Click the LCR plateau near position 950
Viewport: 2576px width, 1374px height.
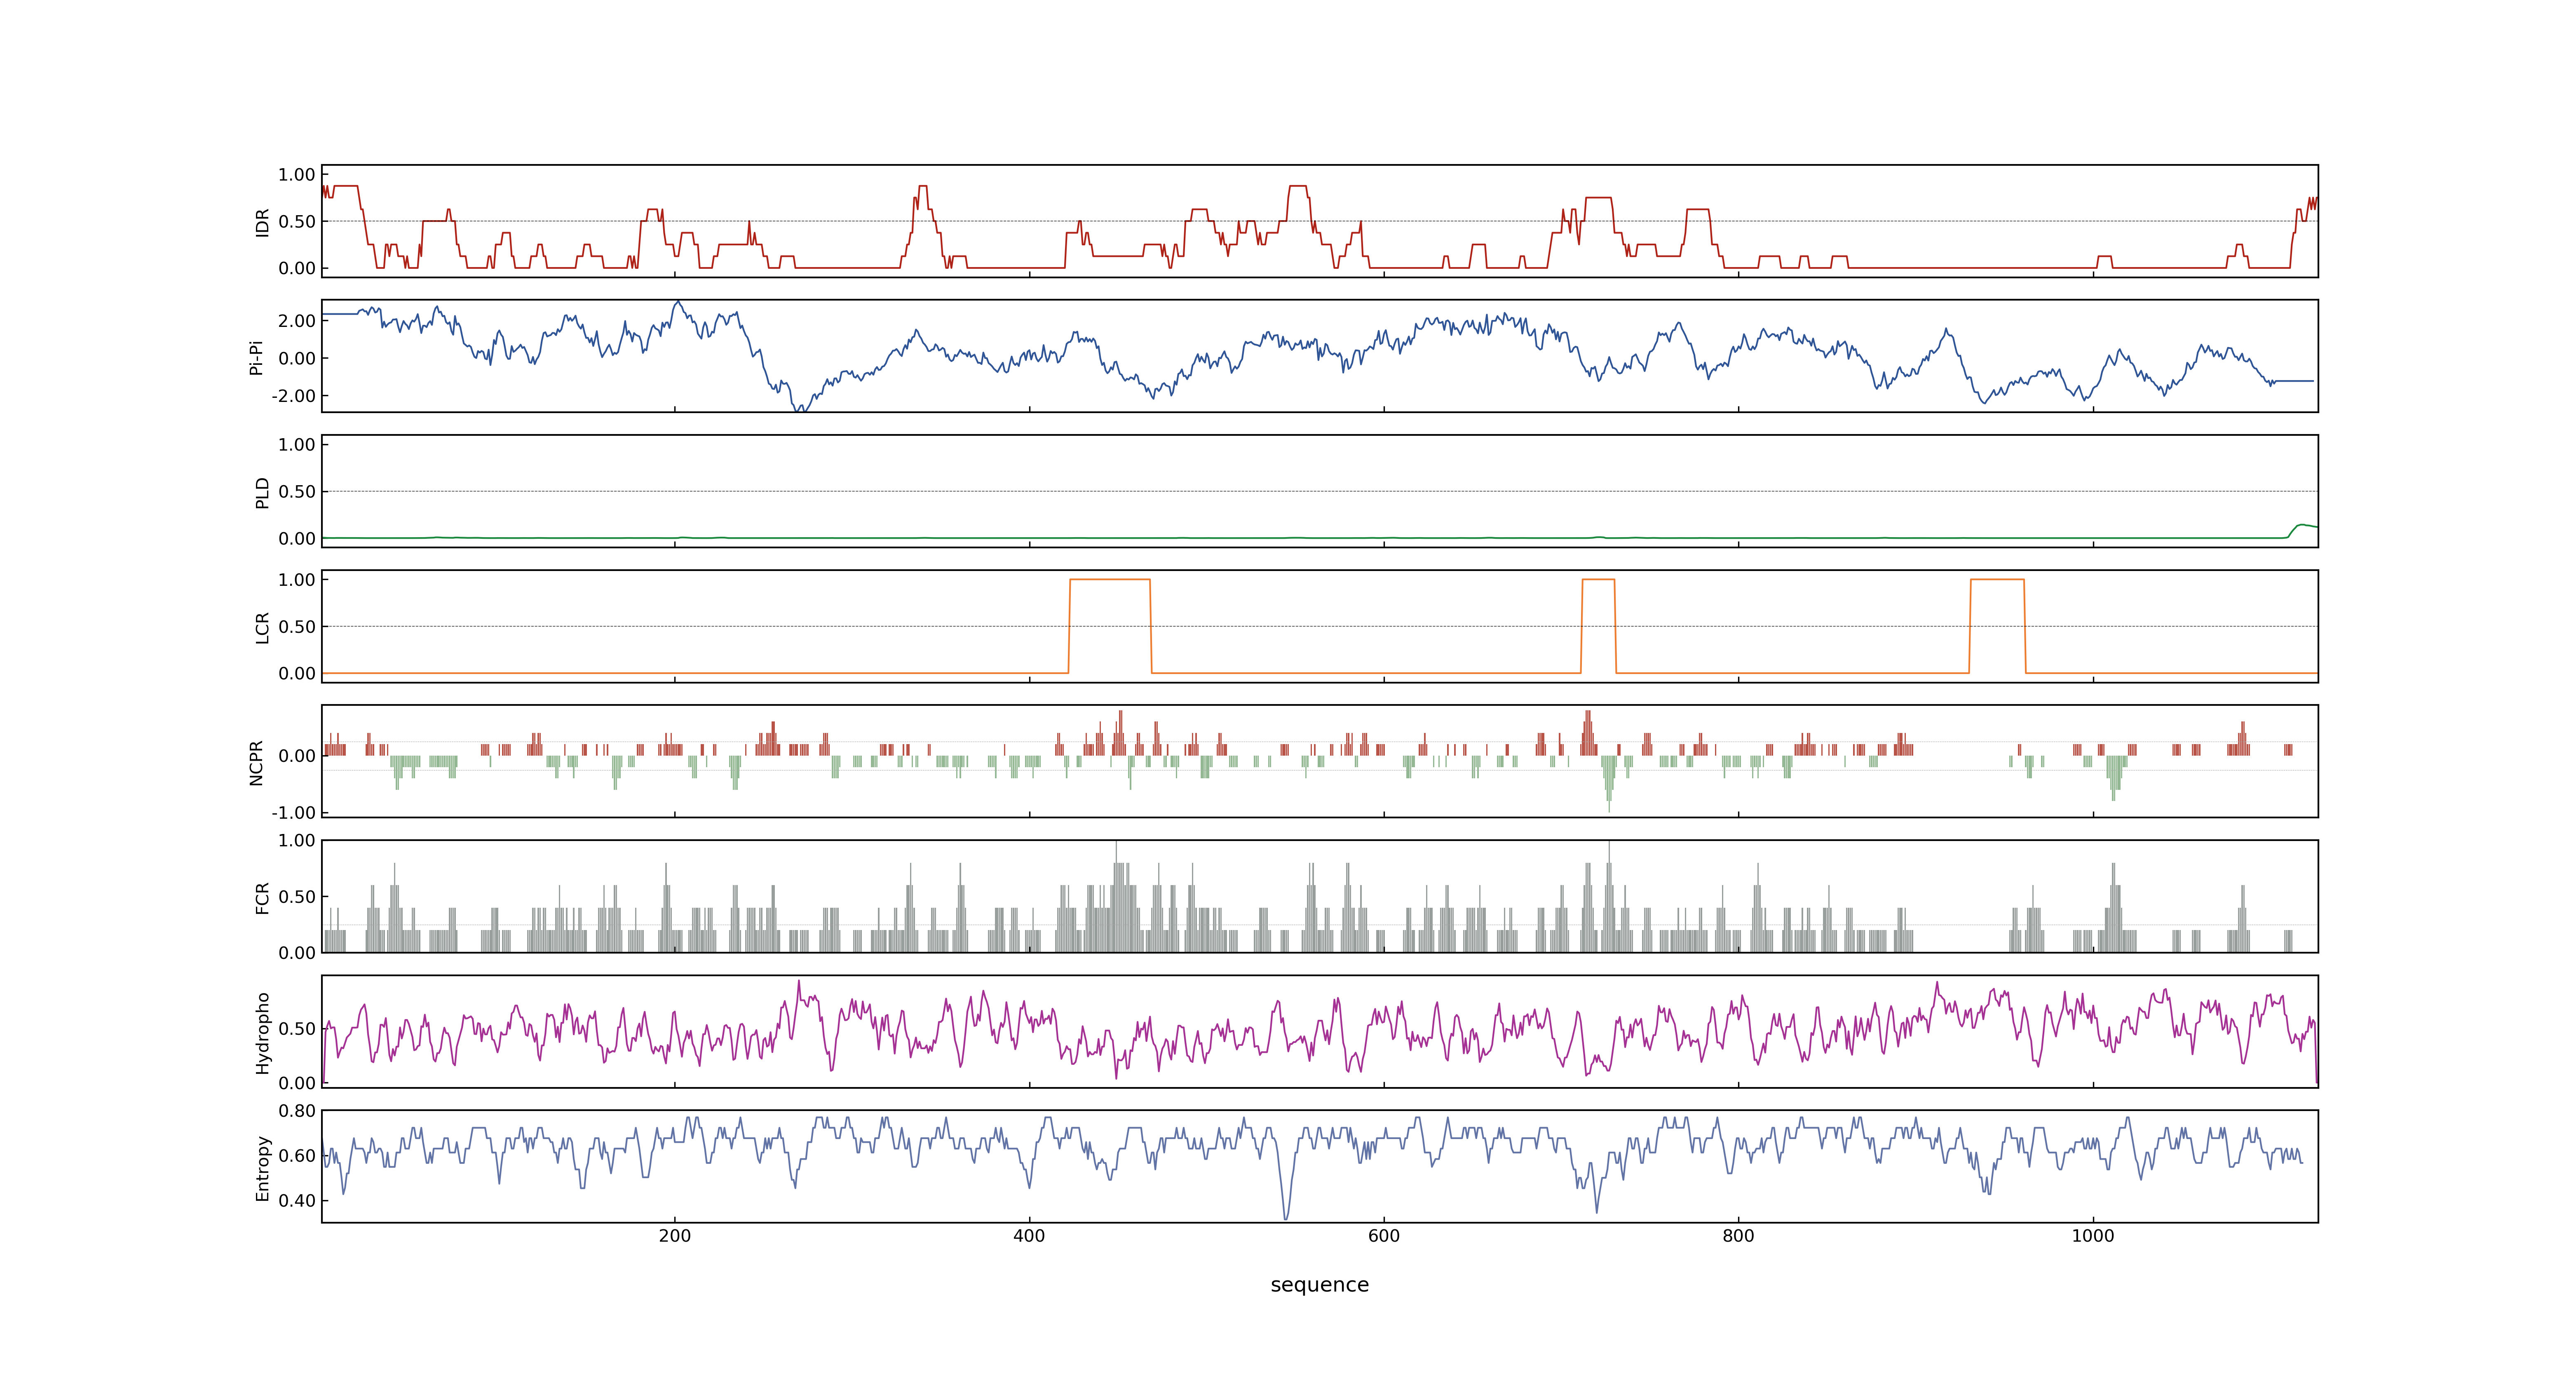point(1997,580)
